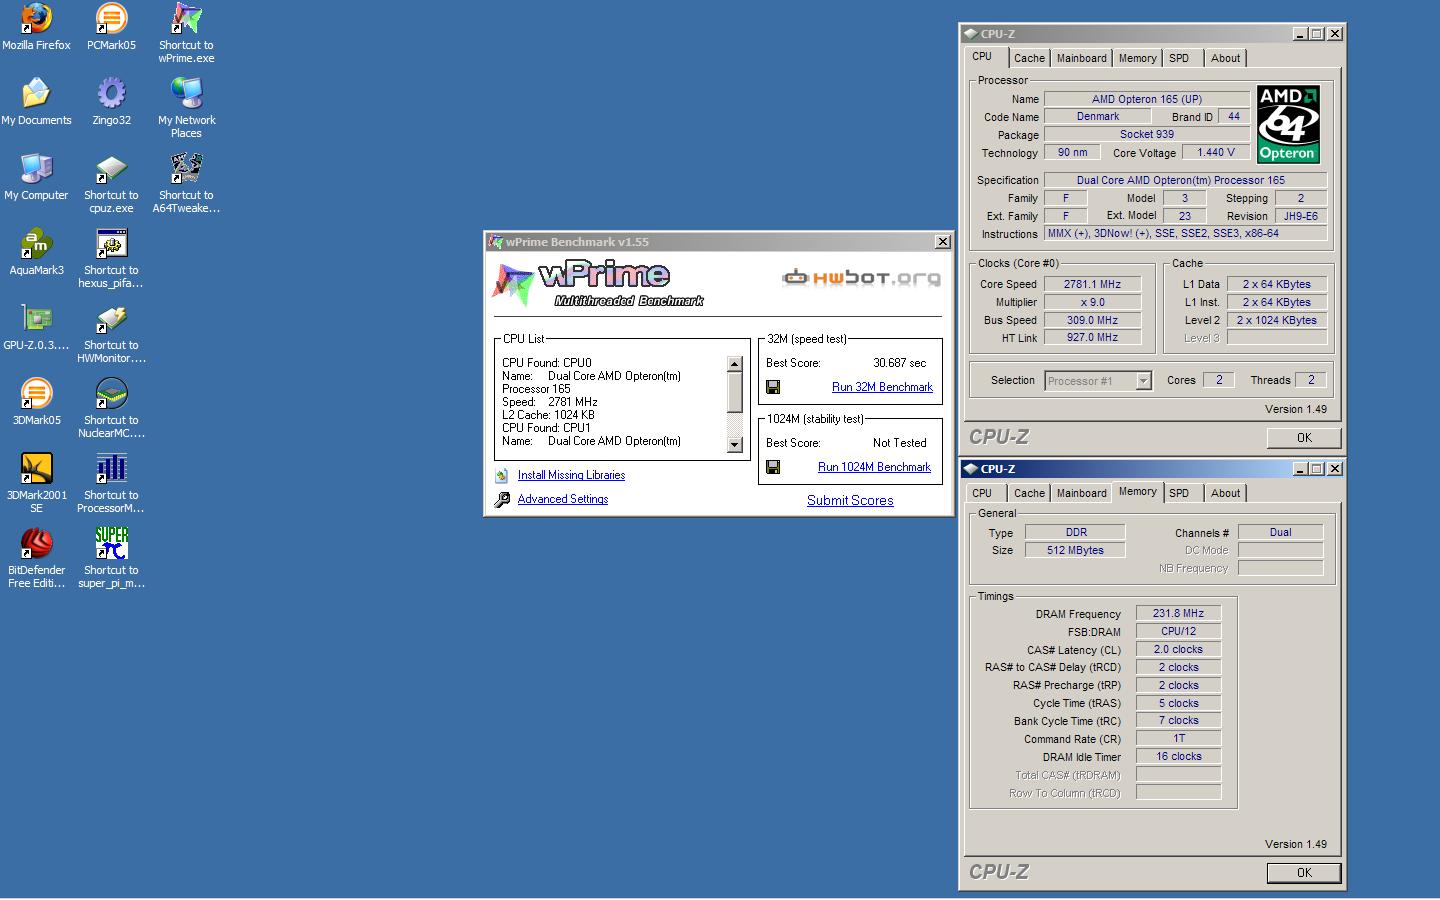Open the About tab in lower CPU-Z window
This screenshot has width=1440, height=900.
pyautogui.click(x=1225, y=493)
